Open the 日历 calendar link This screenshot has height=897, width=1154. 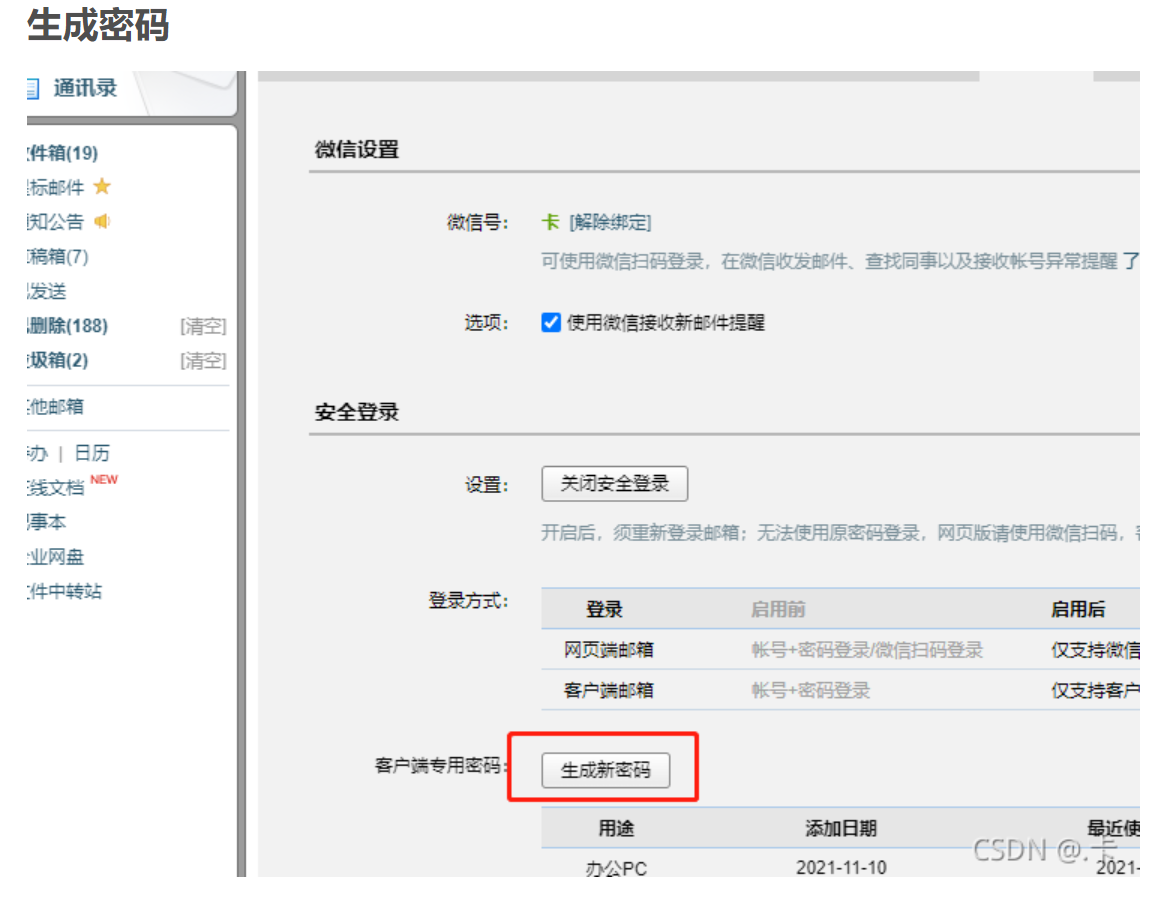pos(92,453)
